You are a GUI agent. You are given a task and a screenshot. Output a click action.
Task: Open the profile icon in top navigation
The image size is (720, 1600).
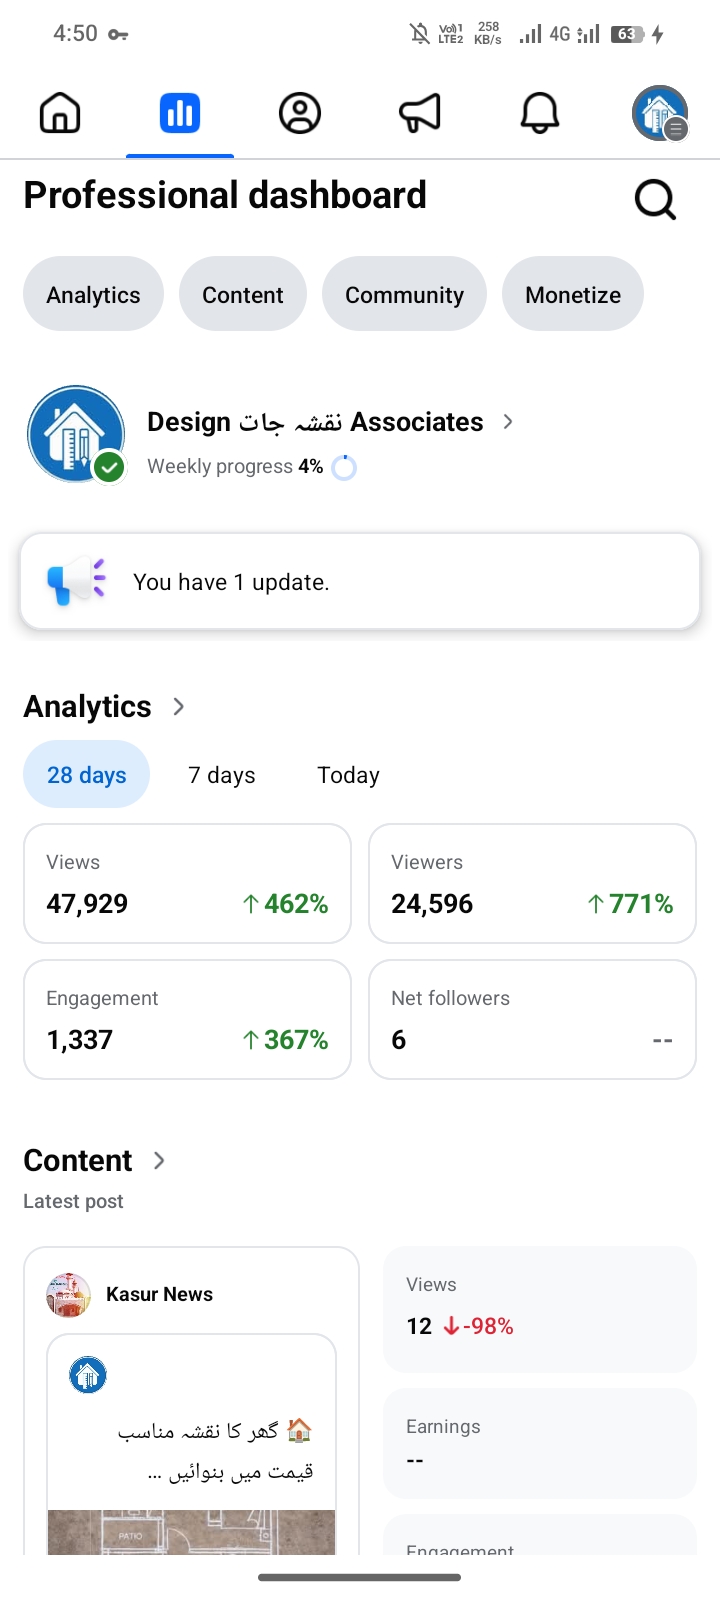tap(300, 113)
